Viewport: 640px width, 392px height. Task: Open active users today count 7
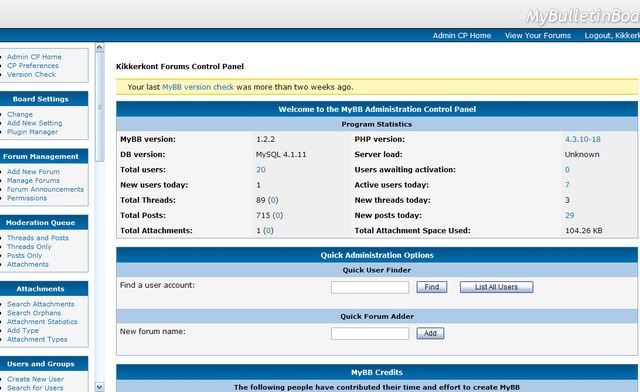tap(567, 185)
